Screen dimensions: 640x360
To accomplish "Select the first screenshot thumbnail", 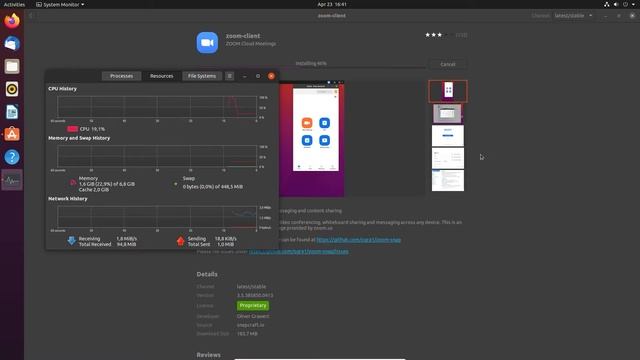I will [448, 91].
